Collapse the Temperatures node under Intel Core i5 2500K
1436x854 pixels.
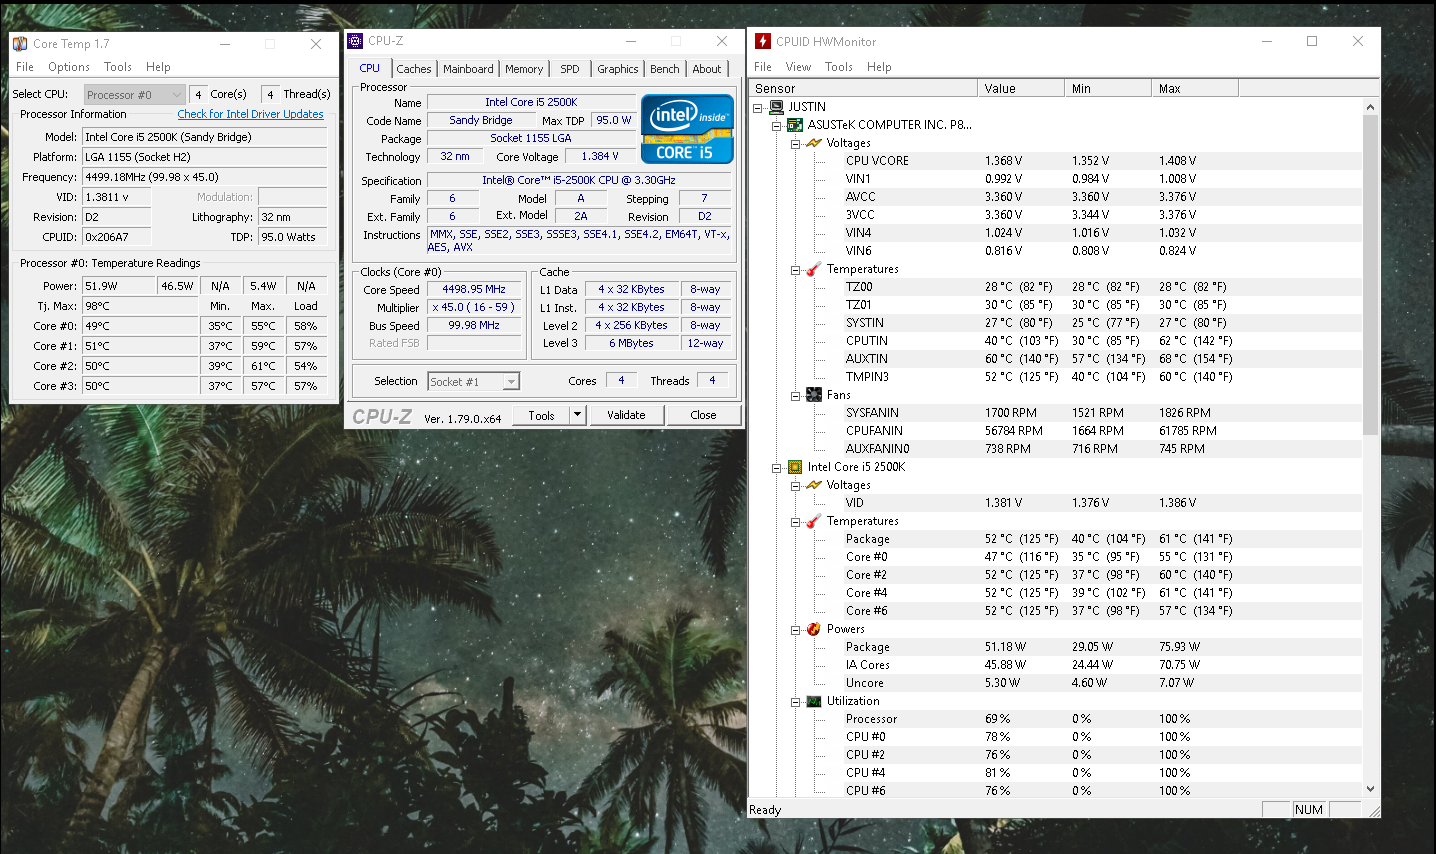click(x=795, y=522)
